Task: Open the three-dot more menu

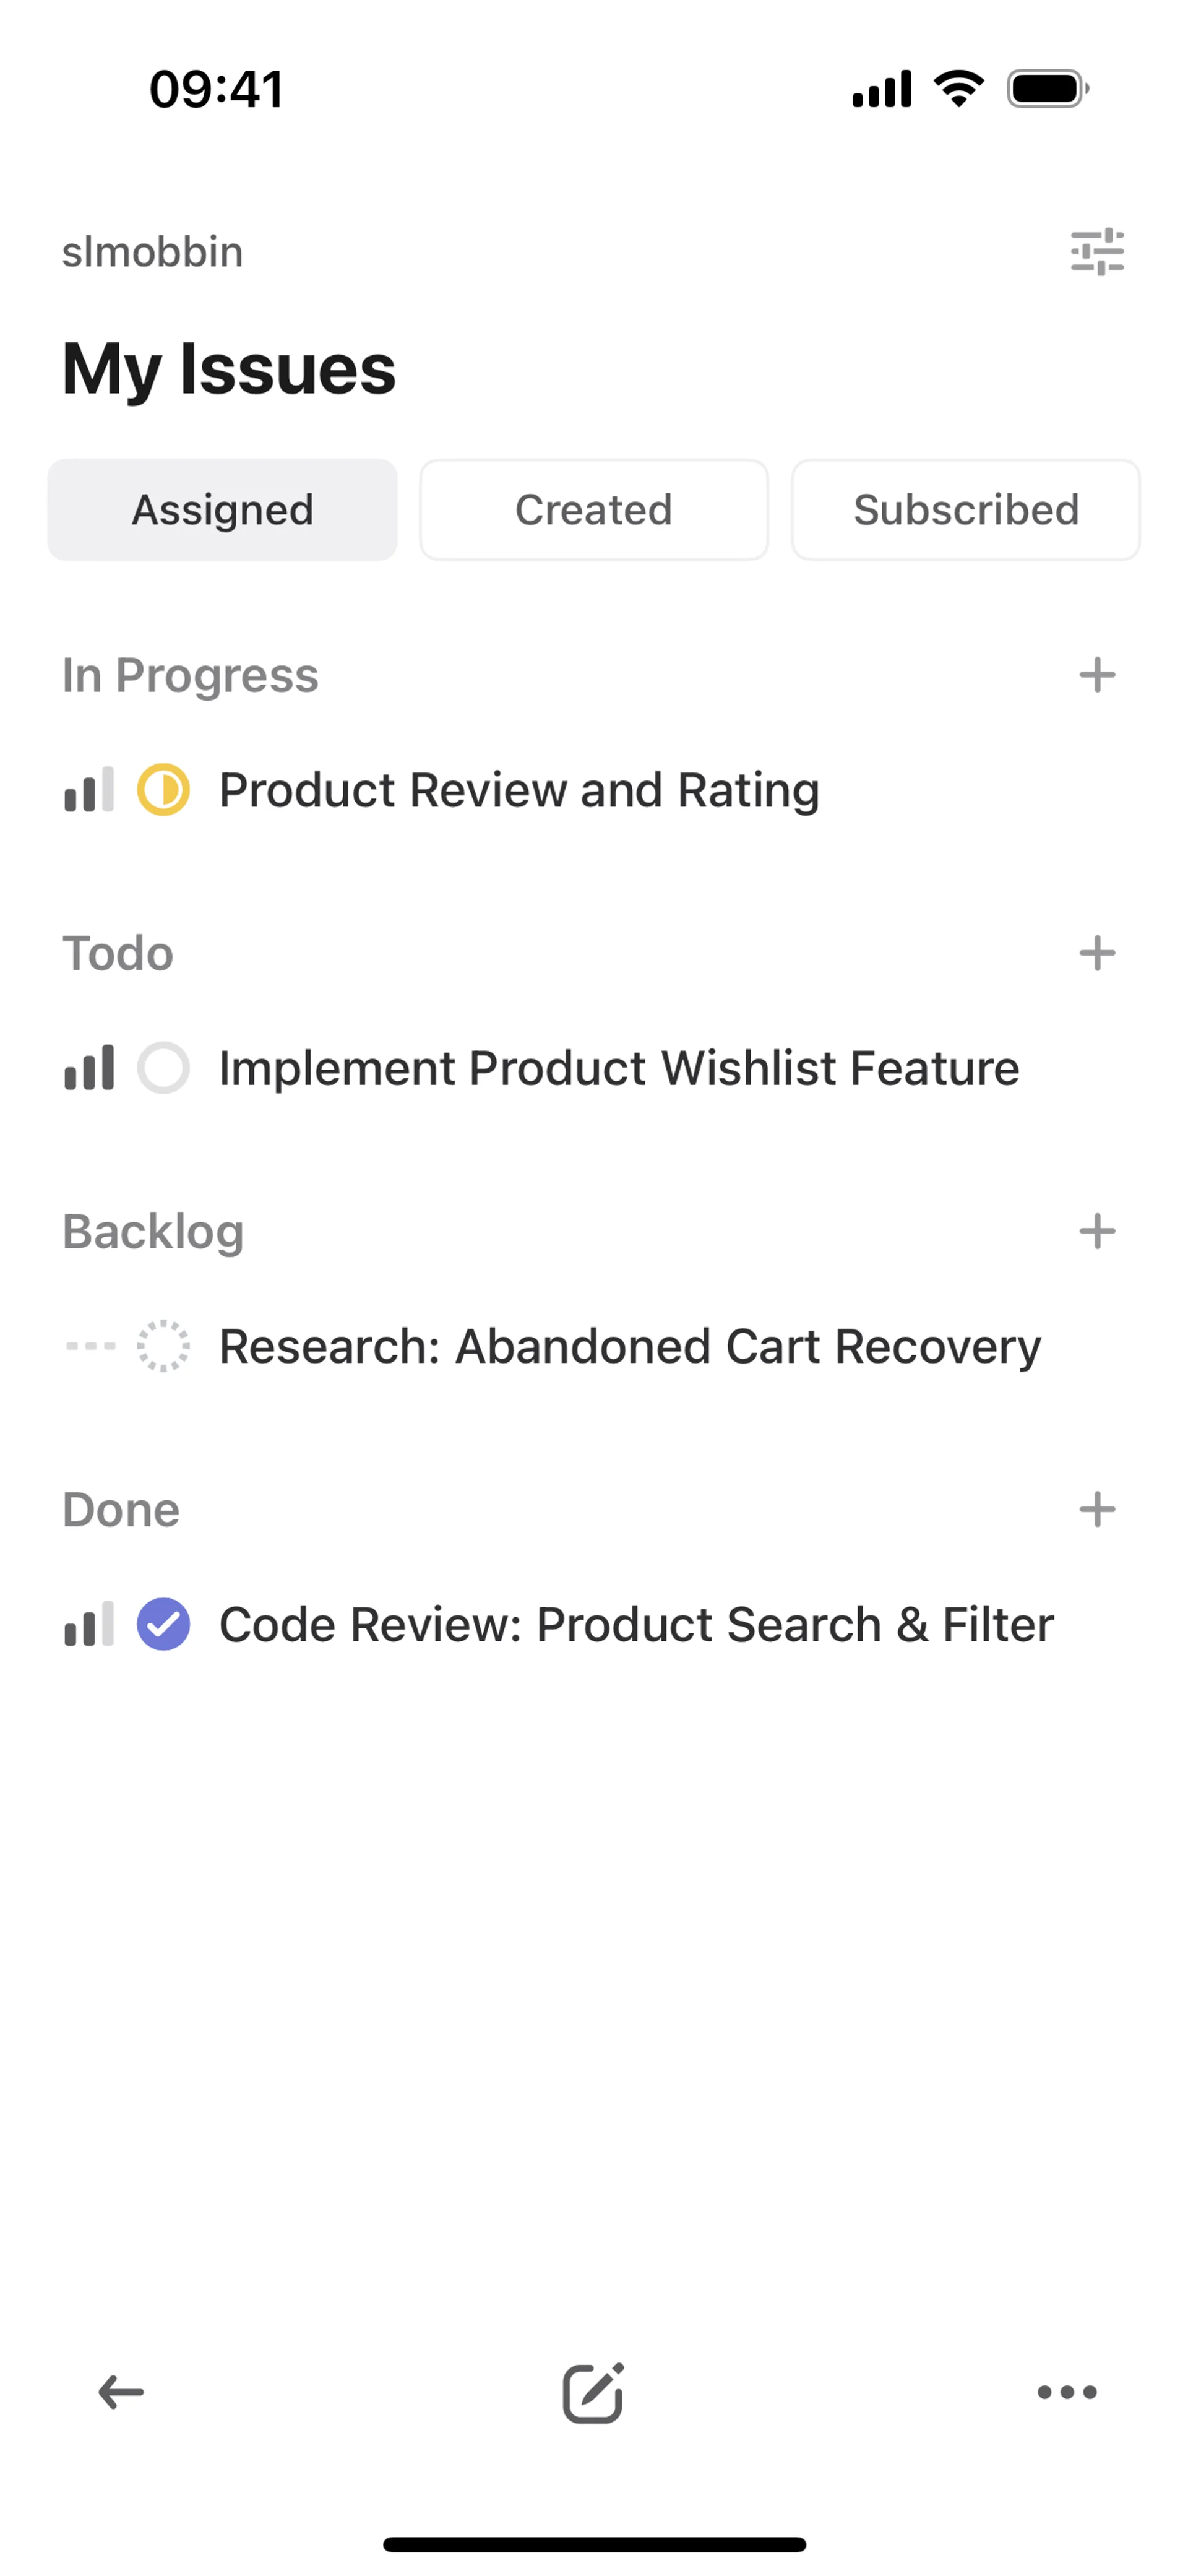Action: point(1067,2393)
